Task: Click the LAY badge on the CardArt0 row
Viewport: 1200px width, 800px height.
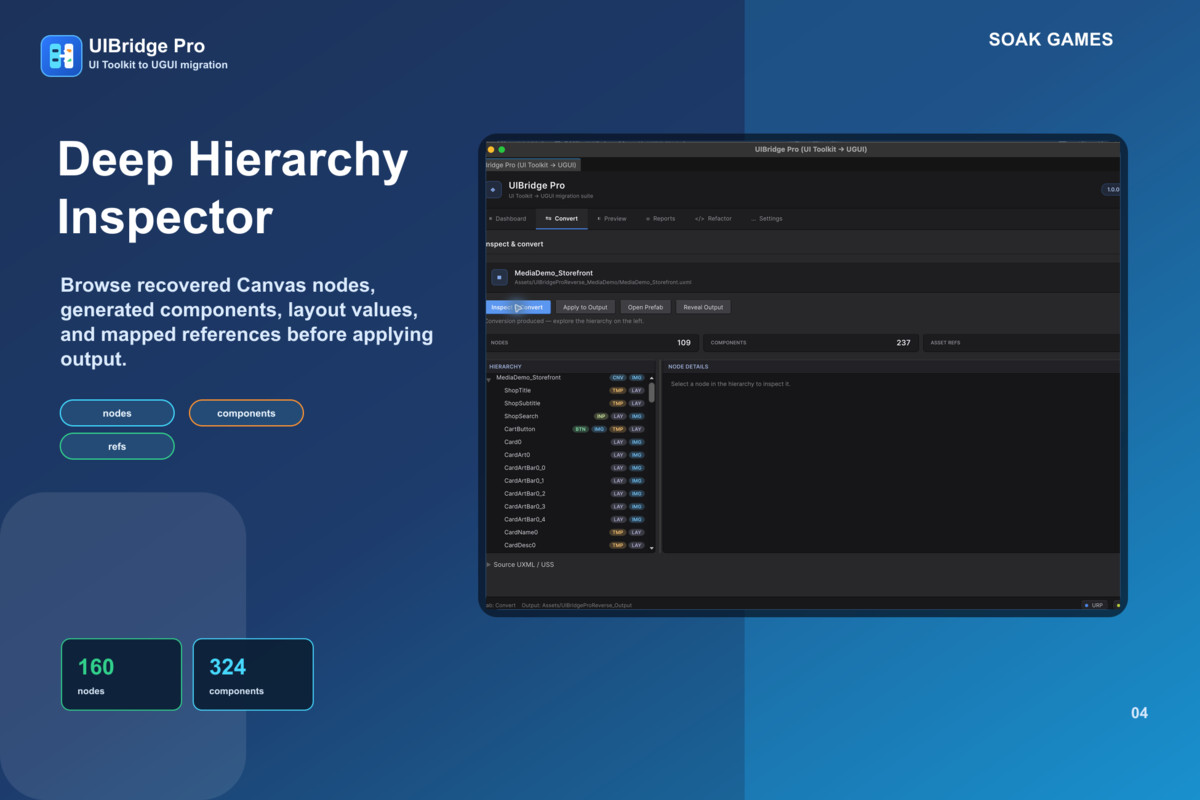Action: click(x=618, y=455)
